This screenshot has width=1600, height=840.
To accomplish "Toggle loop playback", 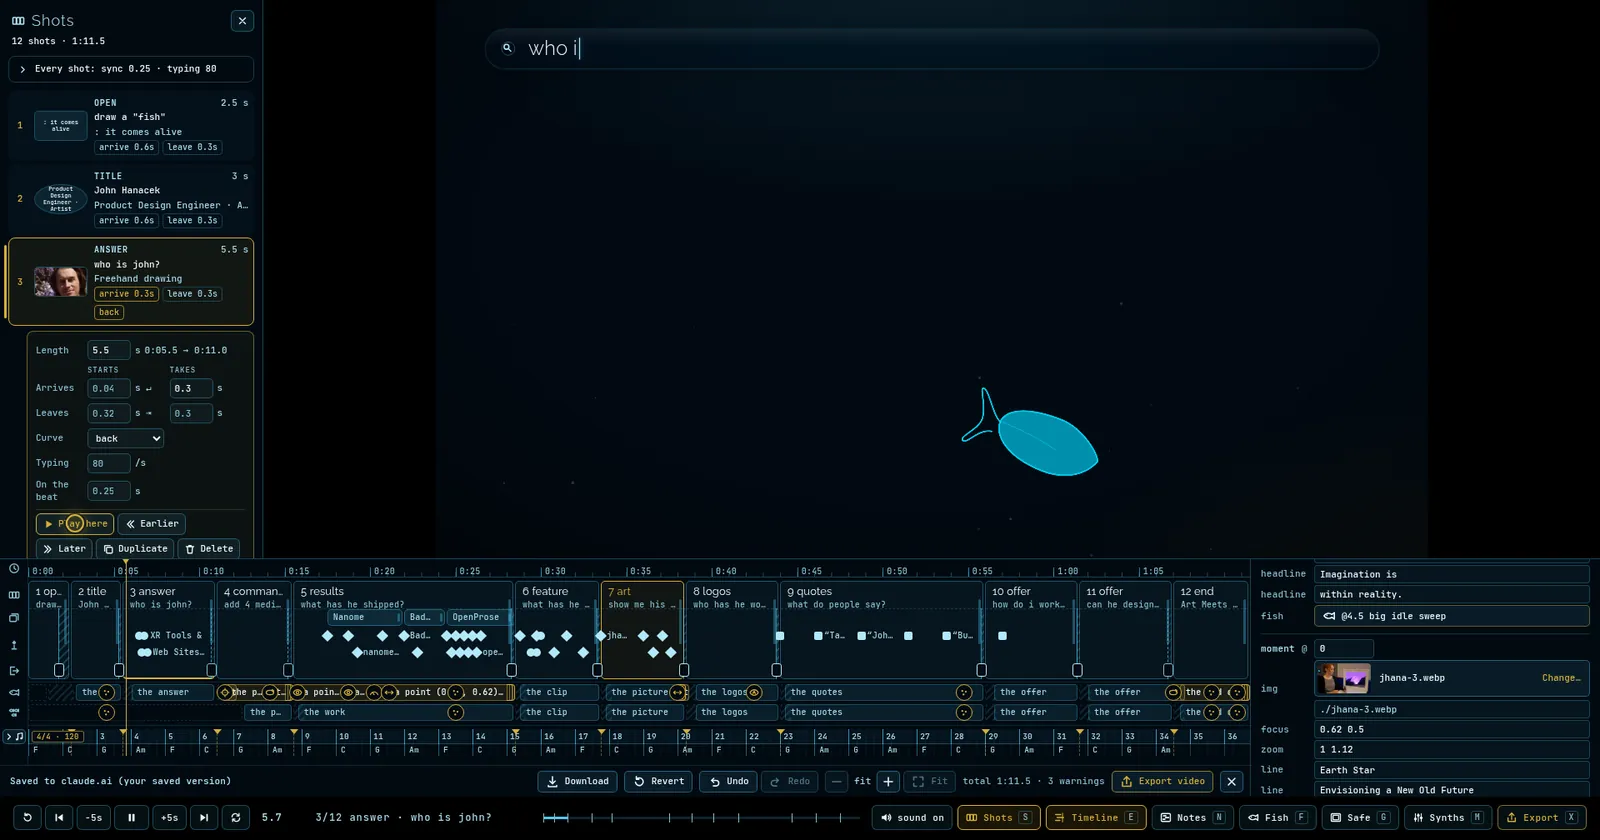I will point(236,817).
